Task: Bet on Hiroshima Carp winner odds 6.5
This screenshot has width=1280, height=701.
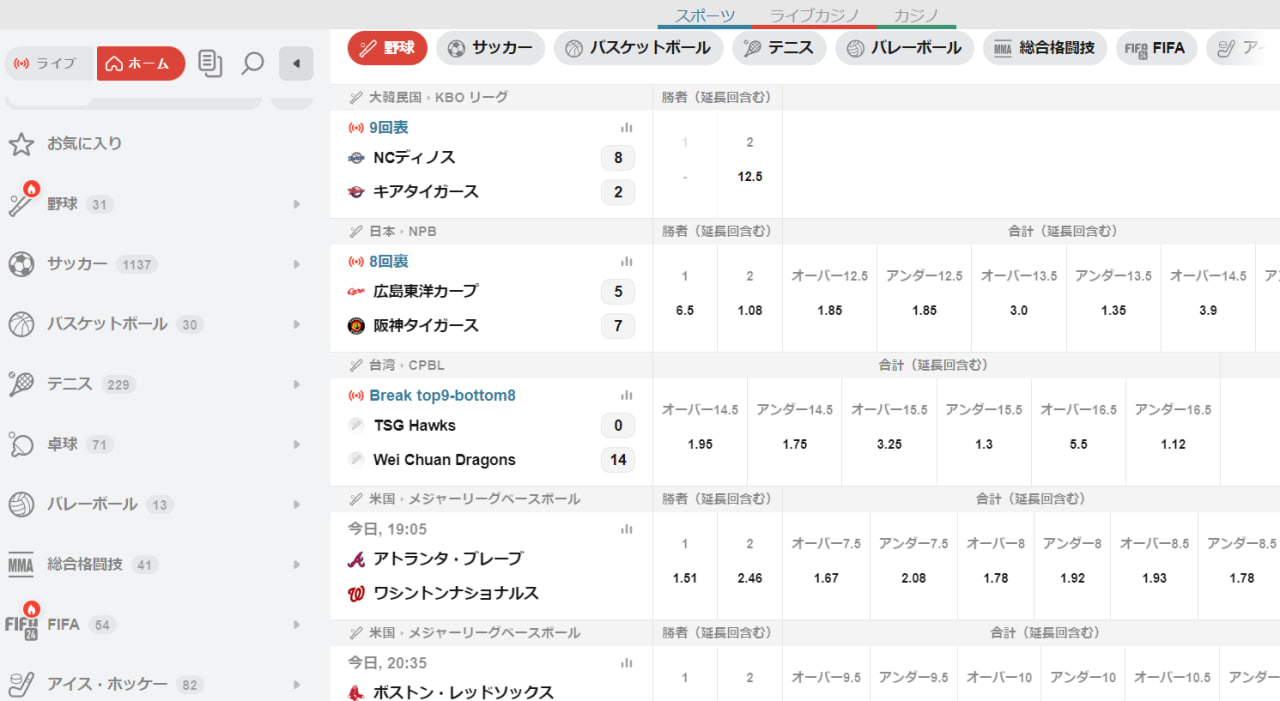Action: pos(685,298)
